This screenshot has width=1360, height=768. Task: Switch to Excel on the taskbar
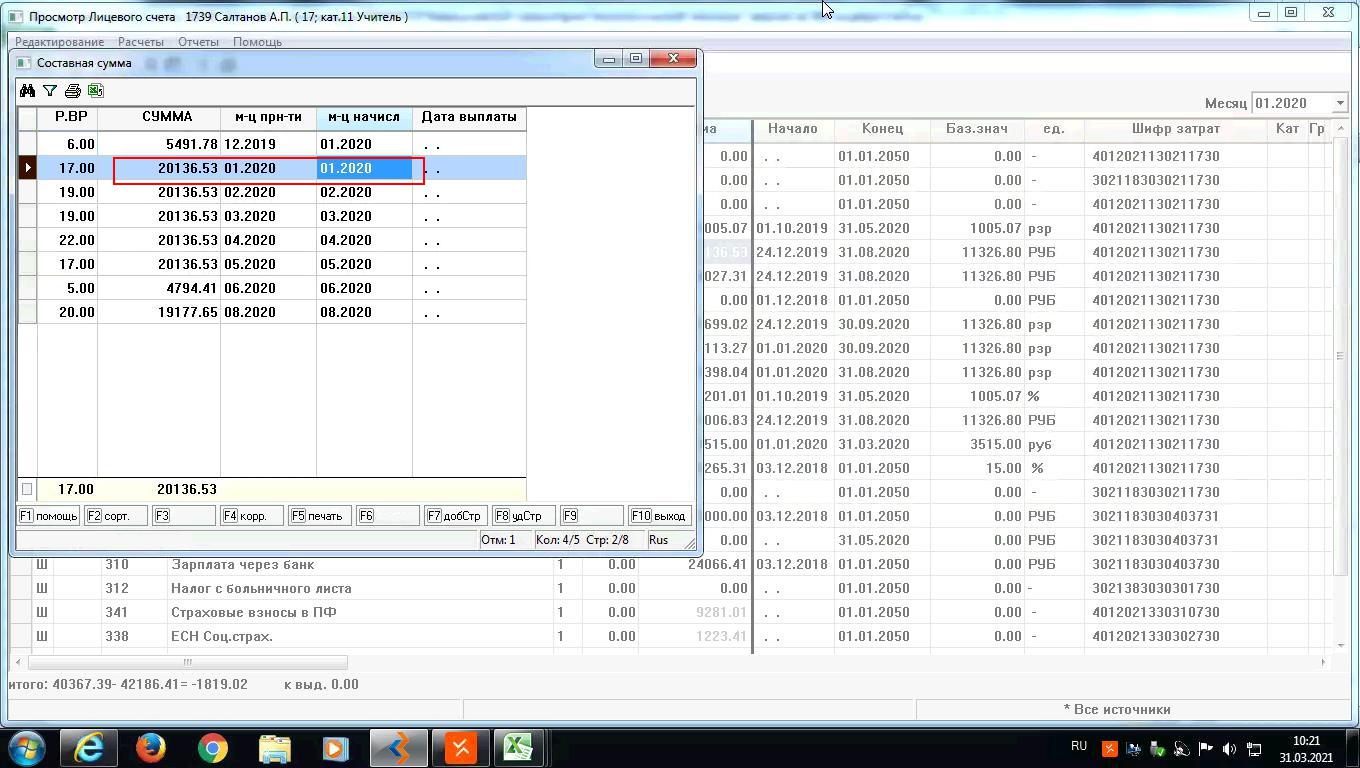coord(518,748)
